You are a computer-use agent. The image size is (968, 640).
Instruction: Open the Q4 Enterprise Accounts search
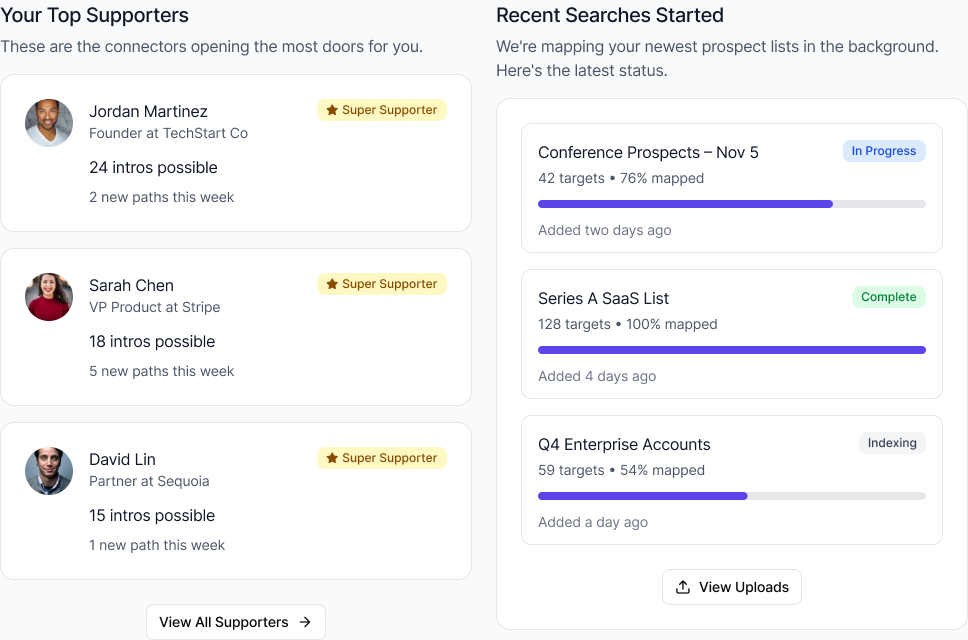[x=731, y=479]
